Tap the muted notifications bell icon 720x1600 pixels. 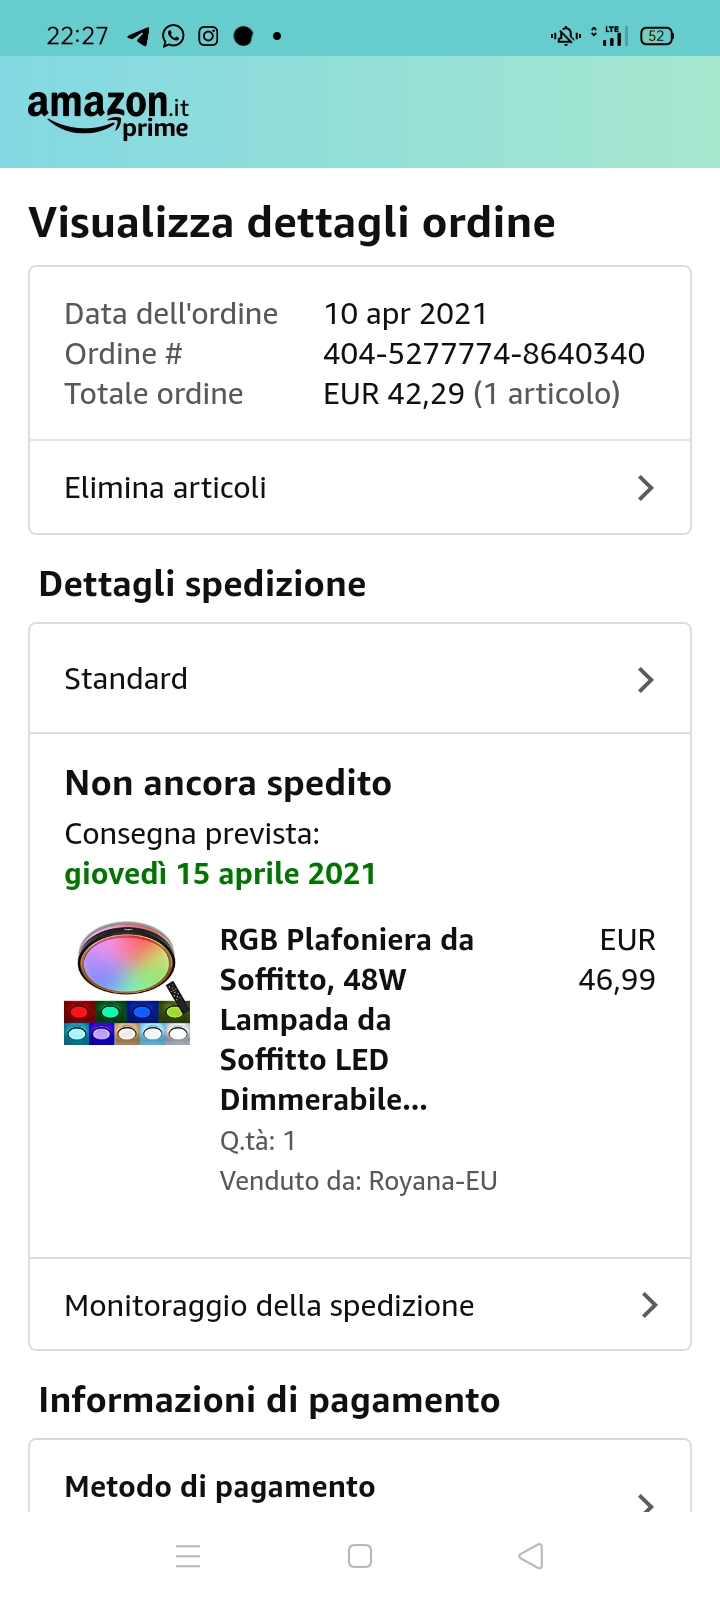tap(565, 36)
